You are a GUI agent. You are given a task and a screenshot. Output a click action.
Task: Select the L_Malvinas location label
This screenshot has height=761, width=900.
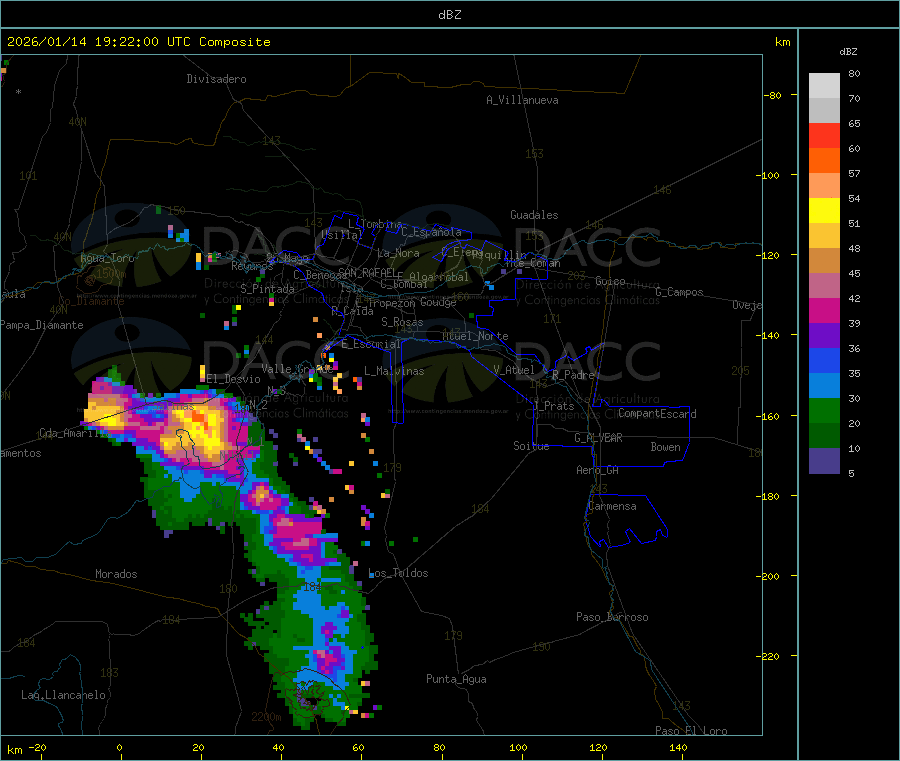click(x=394, y=371)
